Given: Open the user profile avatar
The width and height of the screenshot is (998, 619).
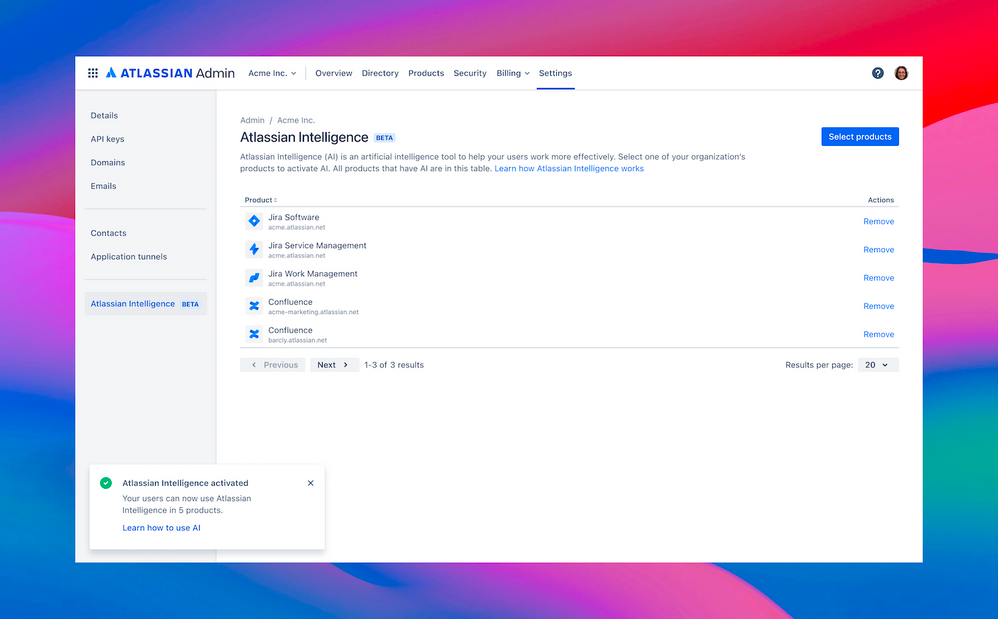Looking at the screenshot, I should (x=901, y=73).
